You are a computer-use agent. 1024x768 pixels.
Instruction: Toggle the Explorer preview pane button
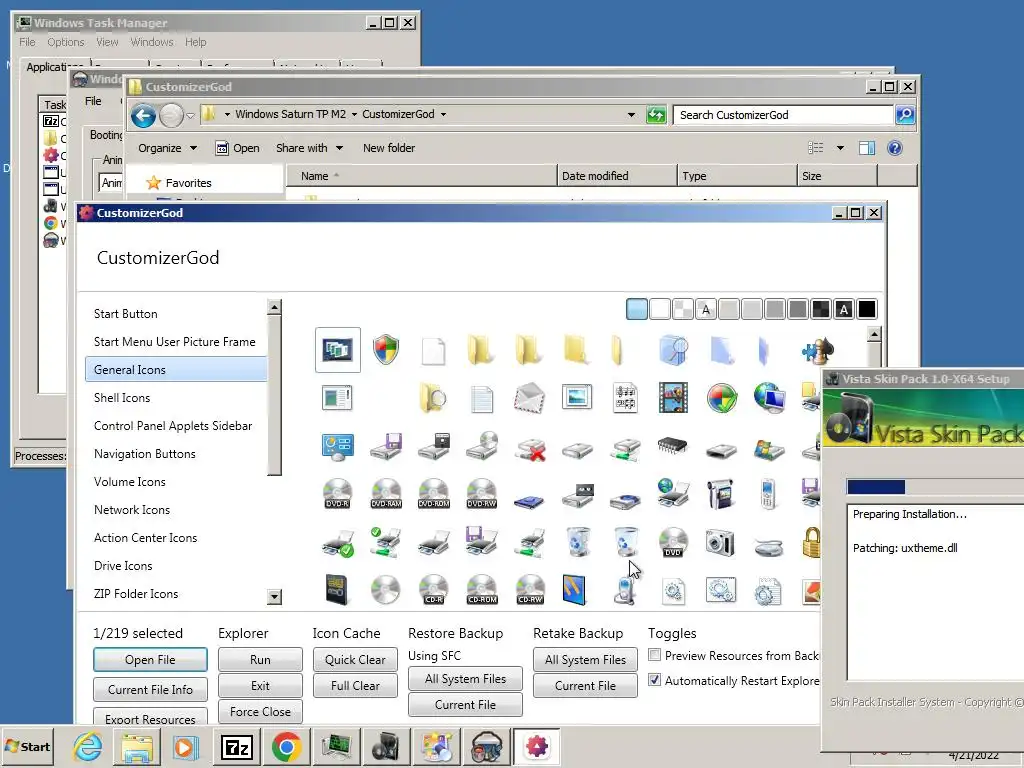pos(867,148)
